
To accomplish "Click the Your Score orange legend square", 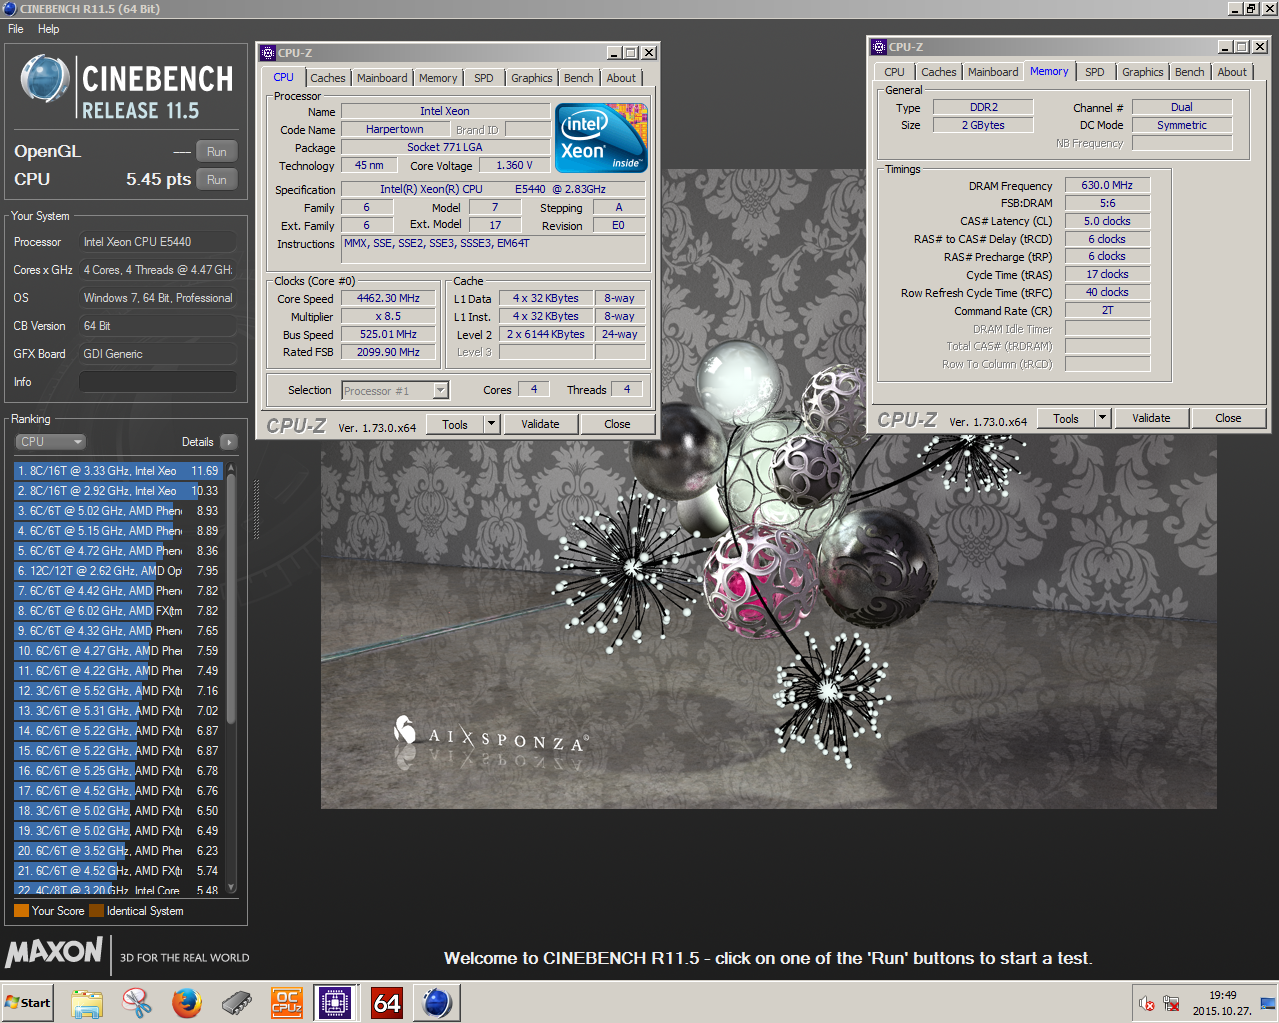I will tap(21, 911).
